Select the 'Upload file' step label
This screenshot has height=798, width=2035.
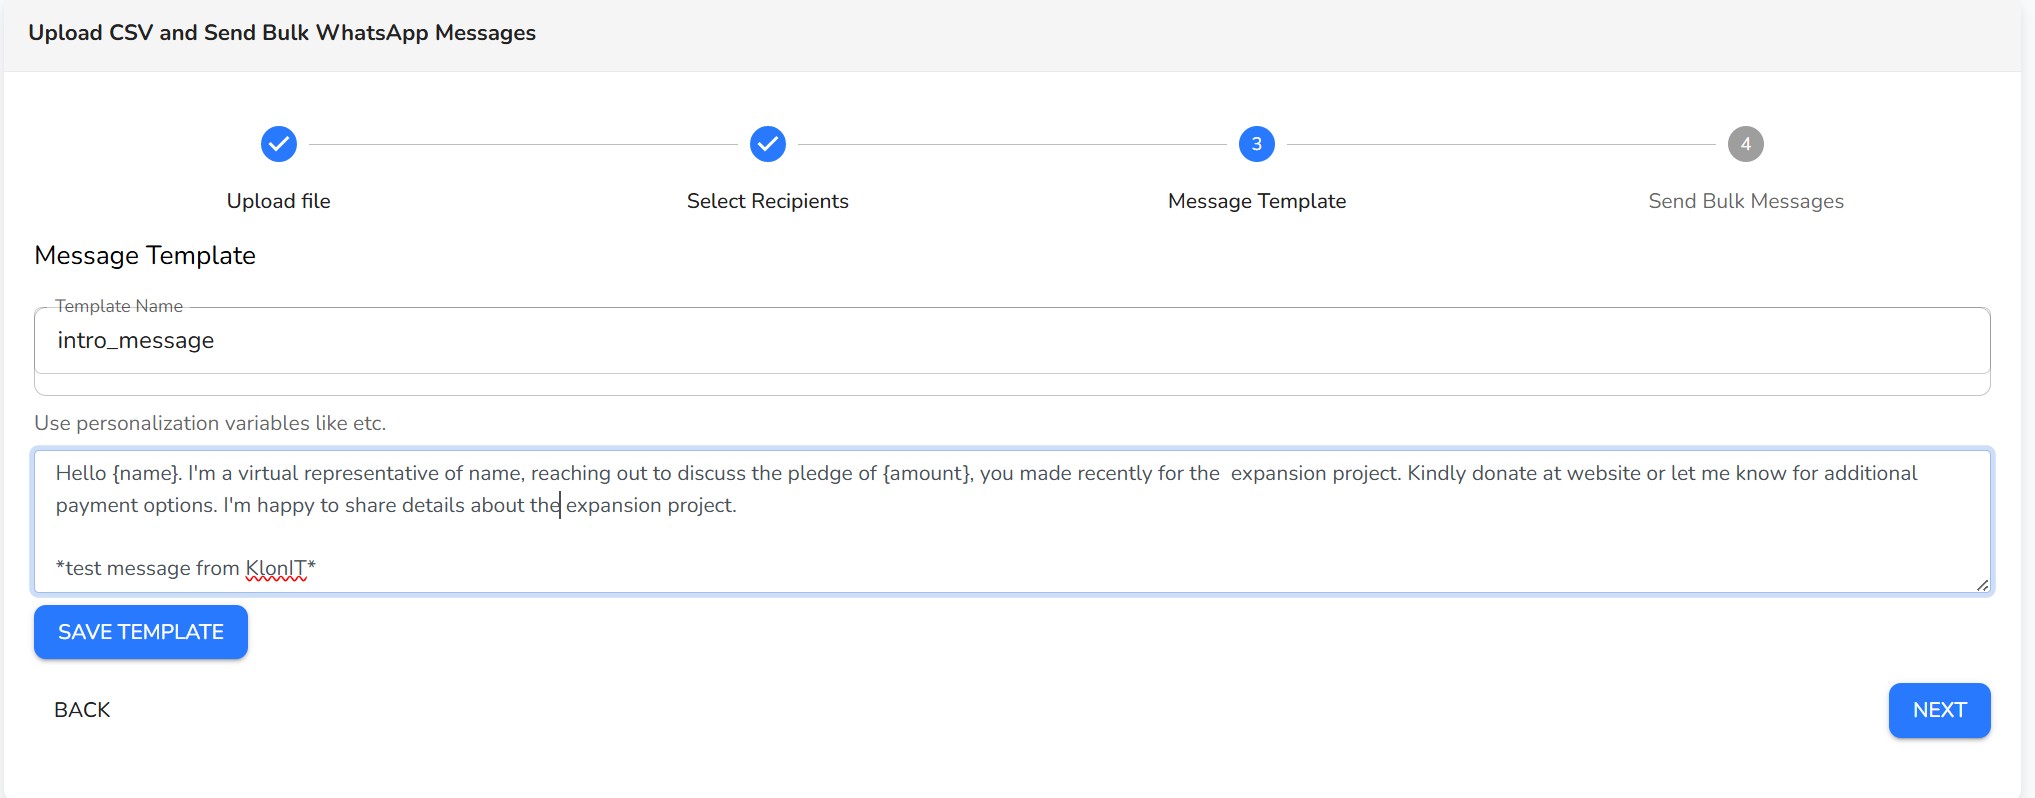(x=278, y=201)
